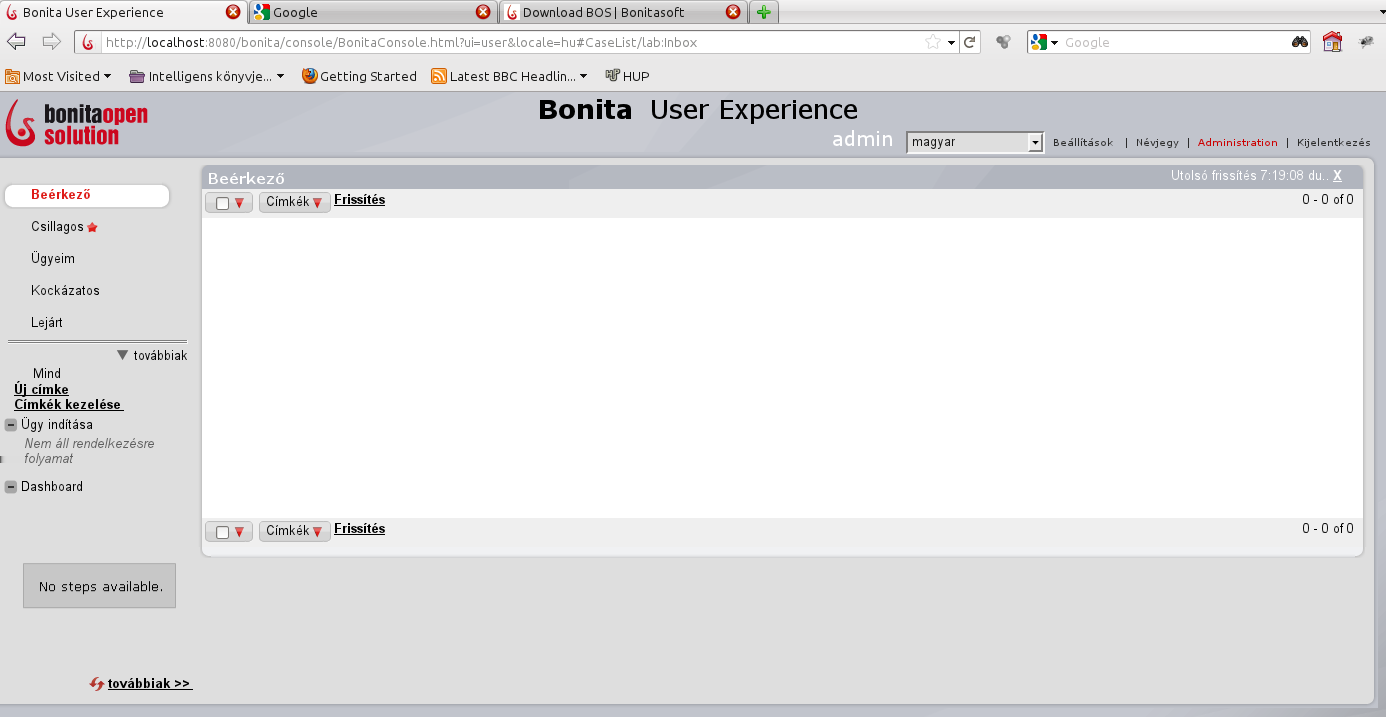Show the Lejárt cases list
Image resolution: width=1386 pixels, height=717 pixels.
tap(47, 323)
